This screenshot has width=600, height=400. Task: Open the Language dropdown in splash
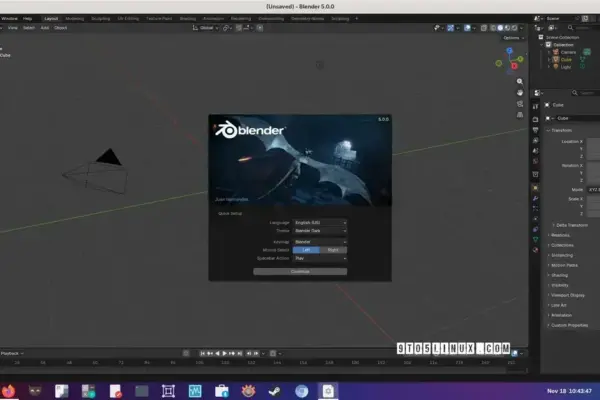pyautogui.click(x=320, y=222)
